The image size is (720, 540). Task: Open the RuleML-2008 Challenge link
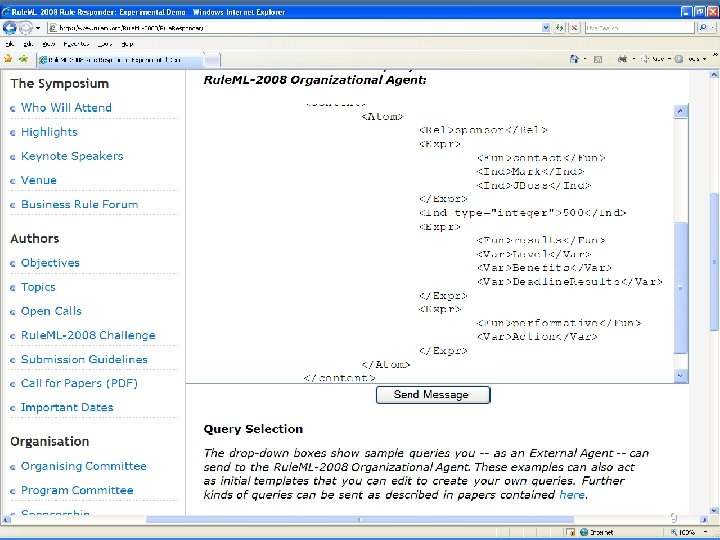88,335
